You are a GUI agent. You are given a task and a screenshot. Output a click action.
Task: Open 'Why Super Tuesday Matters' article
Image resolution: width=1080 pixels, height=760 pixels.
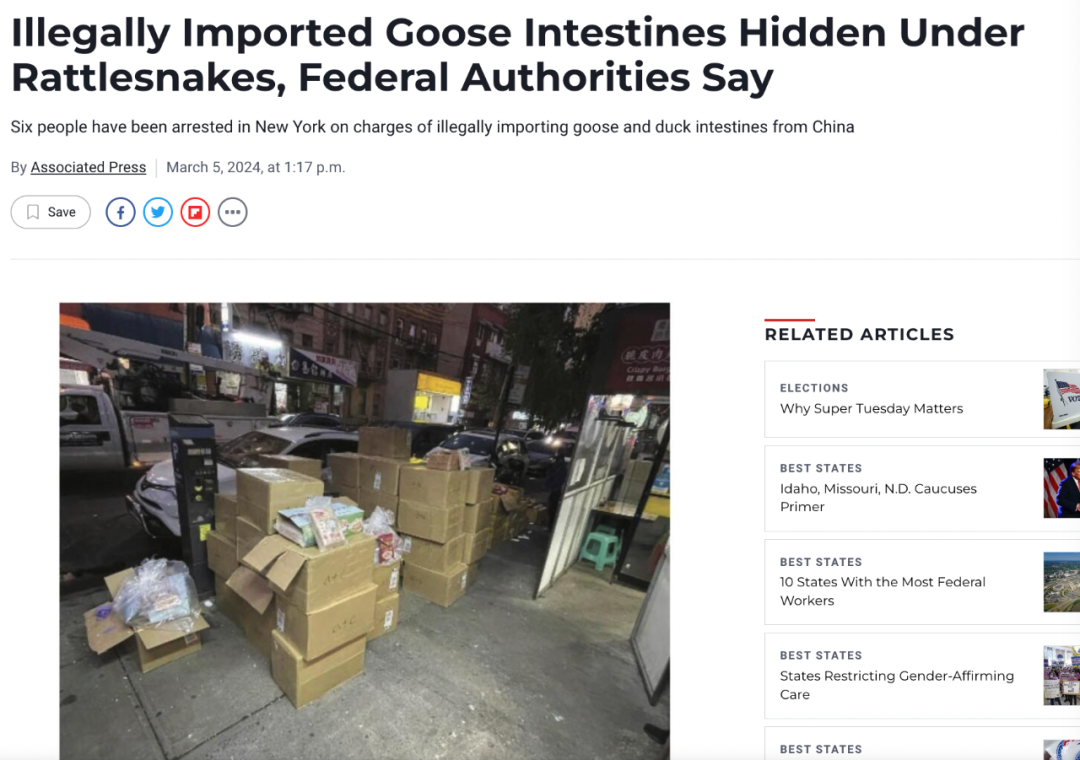pos(871,409)
